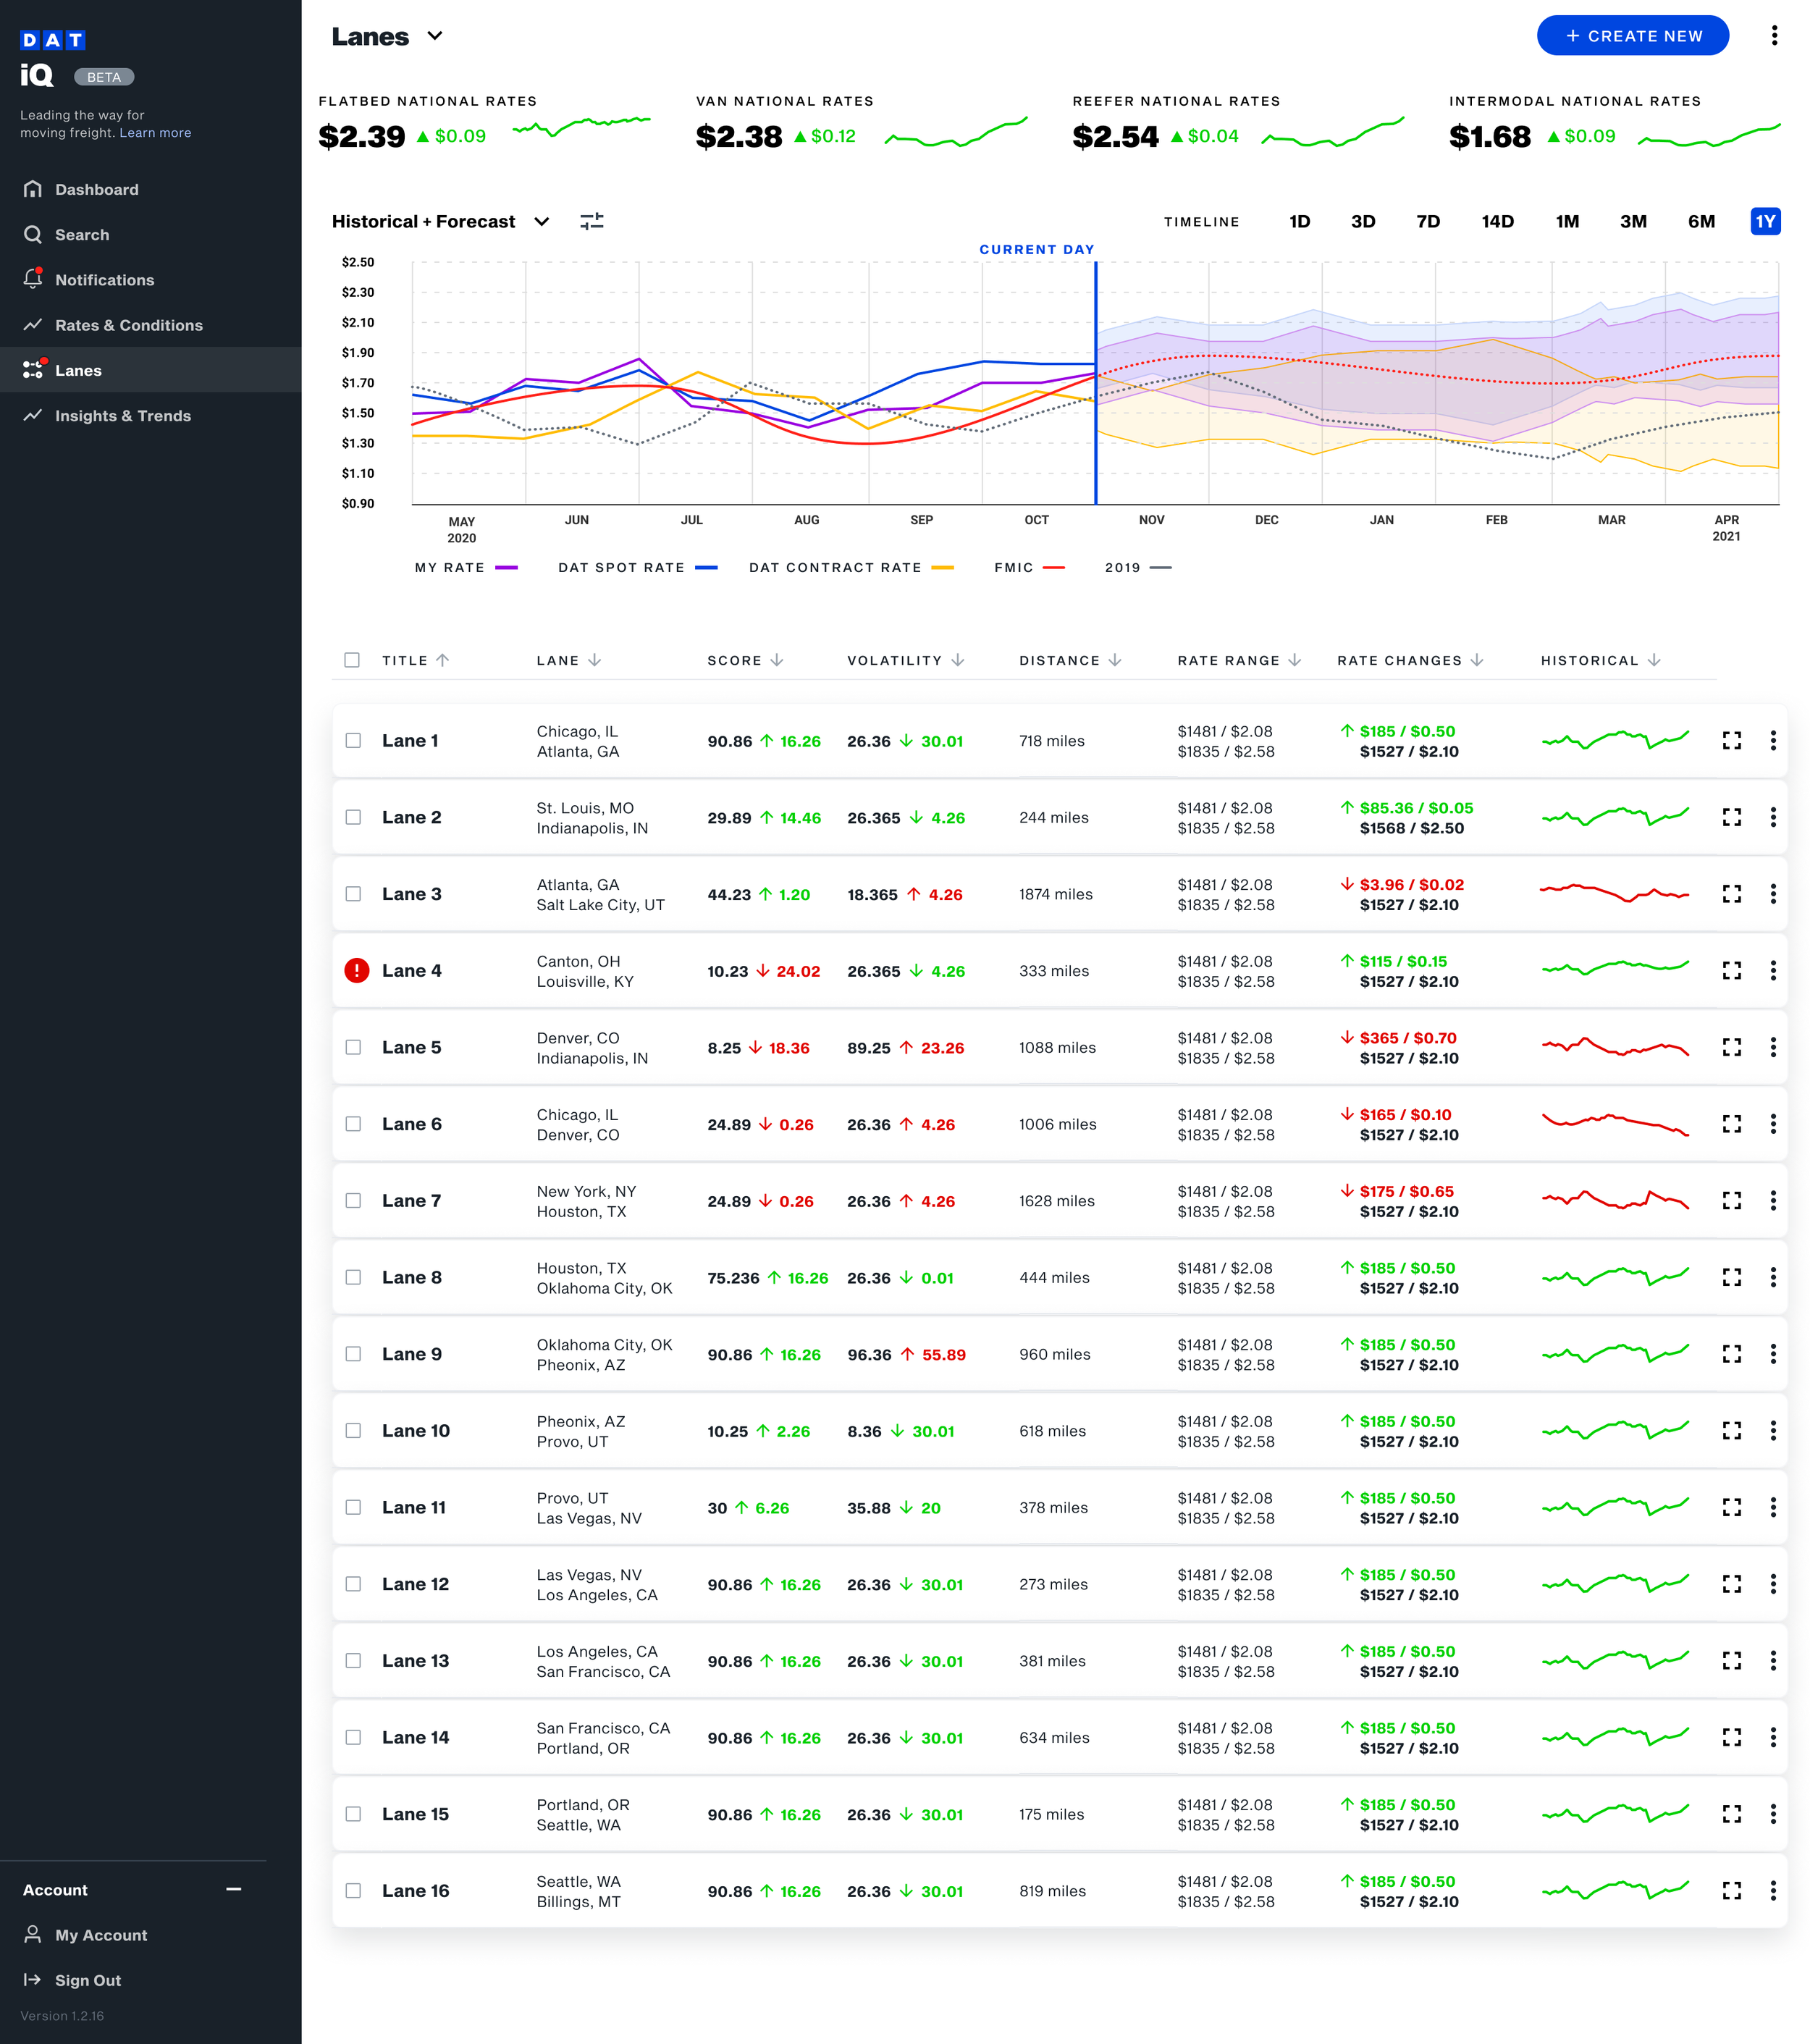Open the kebab menu on Lane 5 row
The image size is (1810, 2044).
point(1774,1047)
